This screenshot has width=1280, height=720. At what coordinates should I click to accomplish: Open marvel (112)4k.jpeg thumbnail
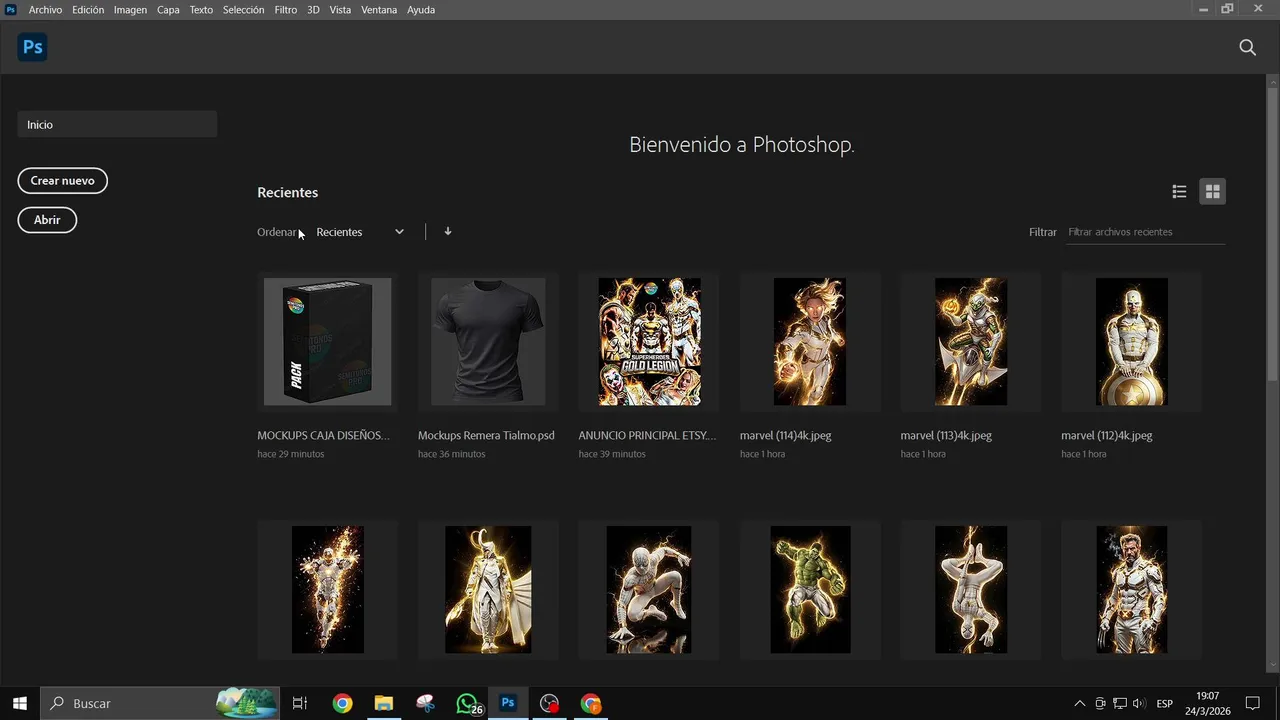point(1131,342)
